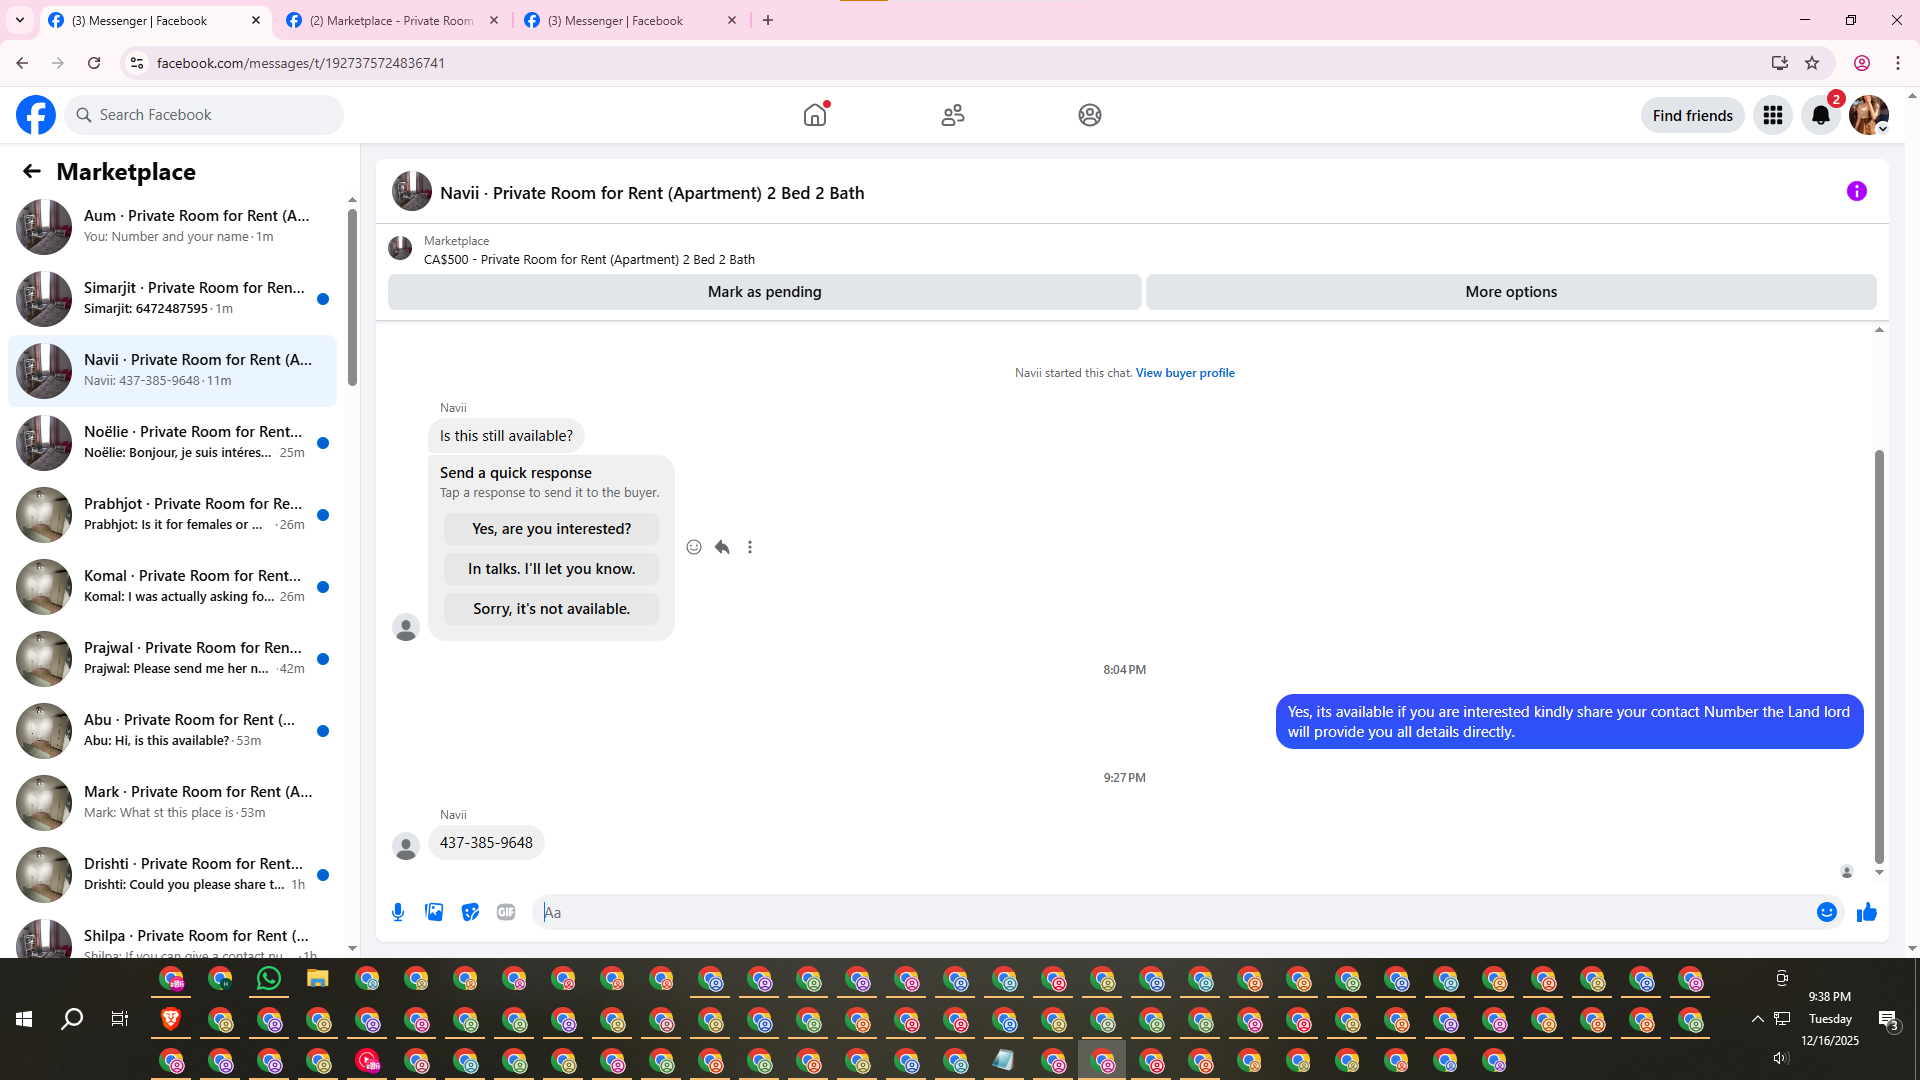
Task: Click the browser address bar URL
Action: click(301, 63)
